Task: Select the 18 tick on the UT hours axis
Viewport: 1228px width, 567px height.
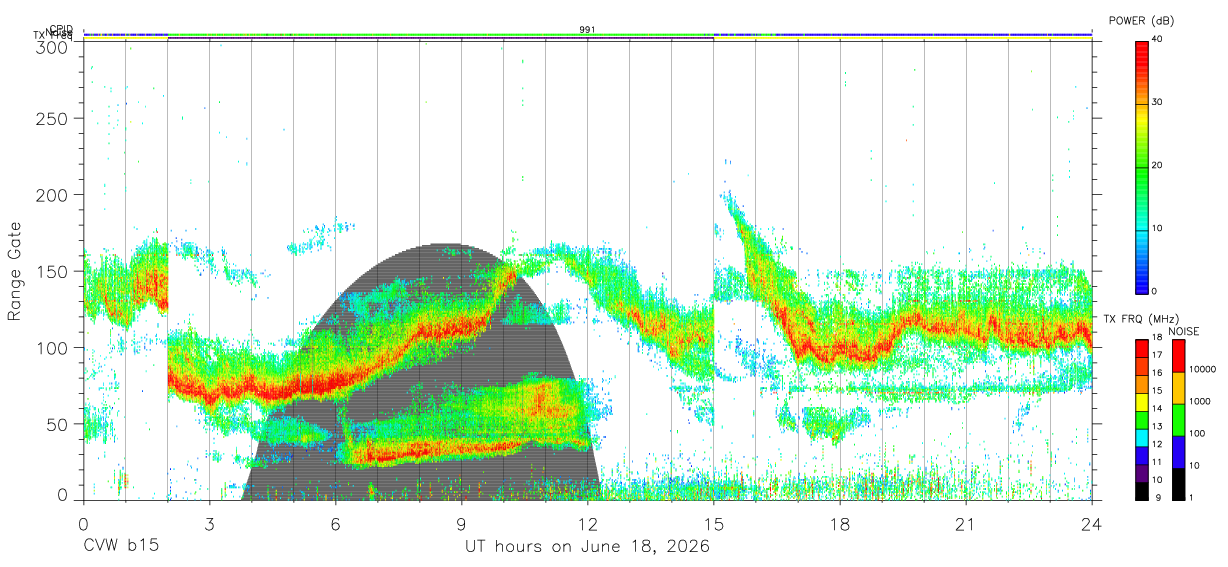Action: pos(839,524)
